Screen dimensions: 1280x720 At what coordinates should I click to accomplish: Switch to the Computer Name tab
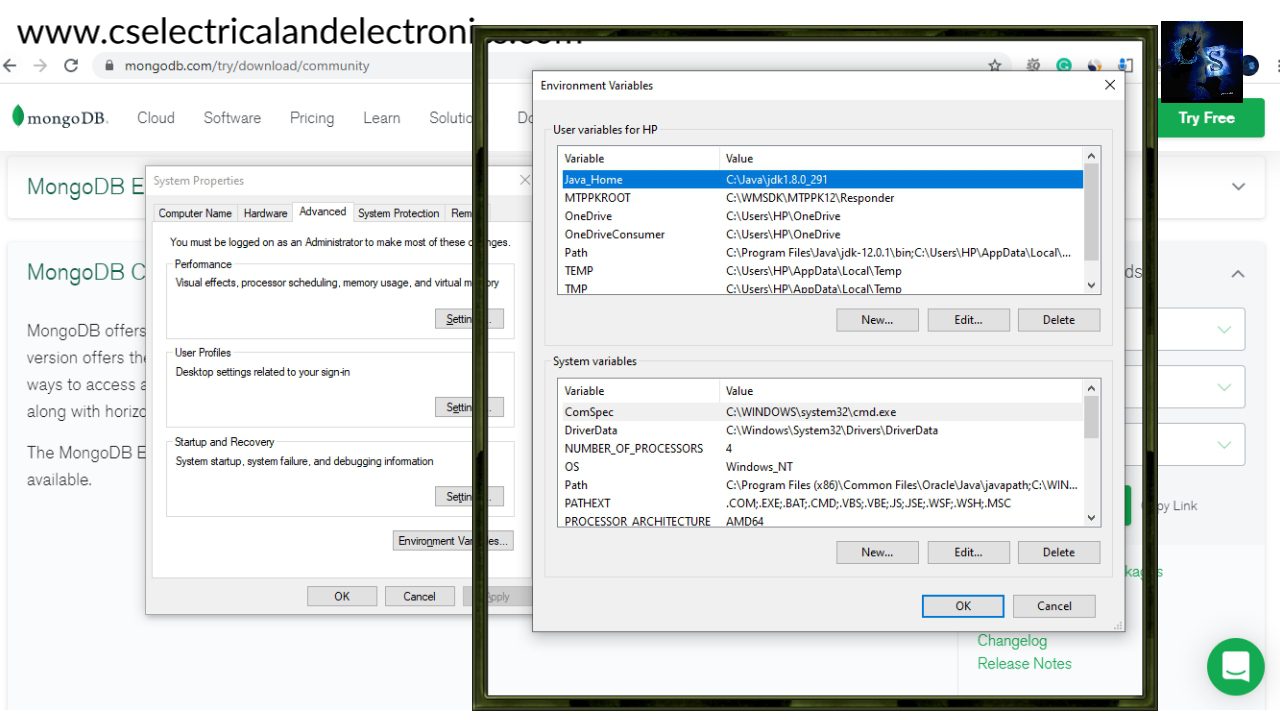195,213
